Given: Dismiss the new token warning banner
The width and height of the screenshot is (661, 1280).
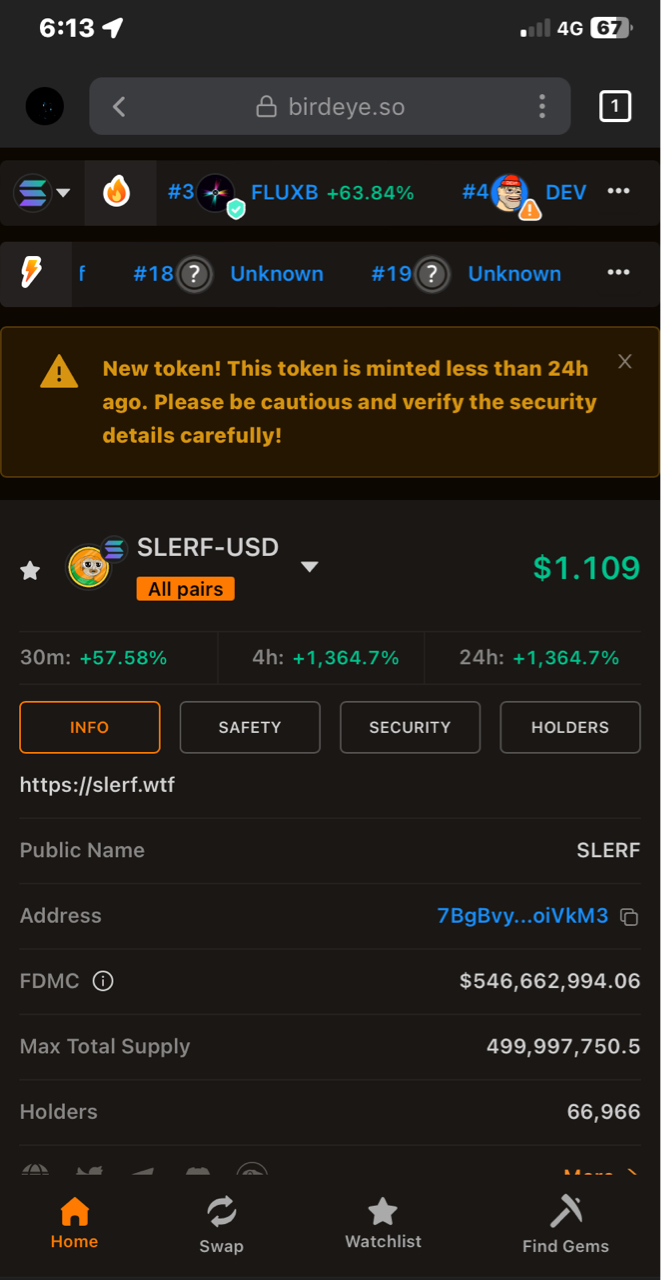Looking at the screenshot, I should click(x=625, y=362).
